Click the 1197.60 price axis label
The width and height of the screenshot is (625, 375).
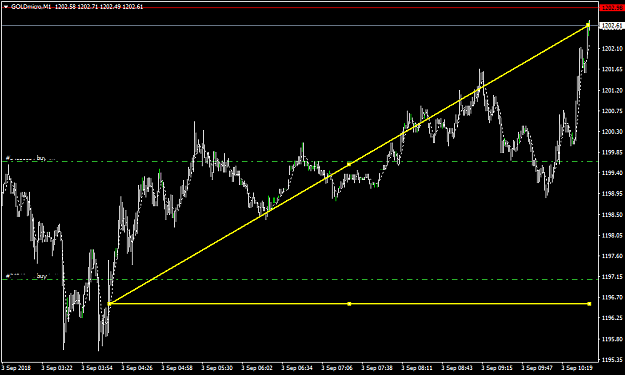(612, 256)
